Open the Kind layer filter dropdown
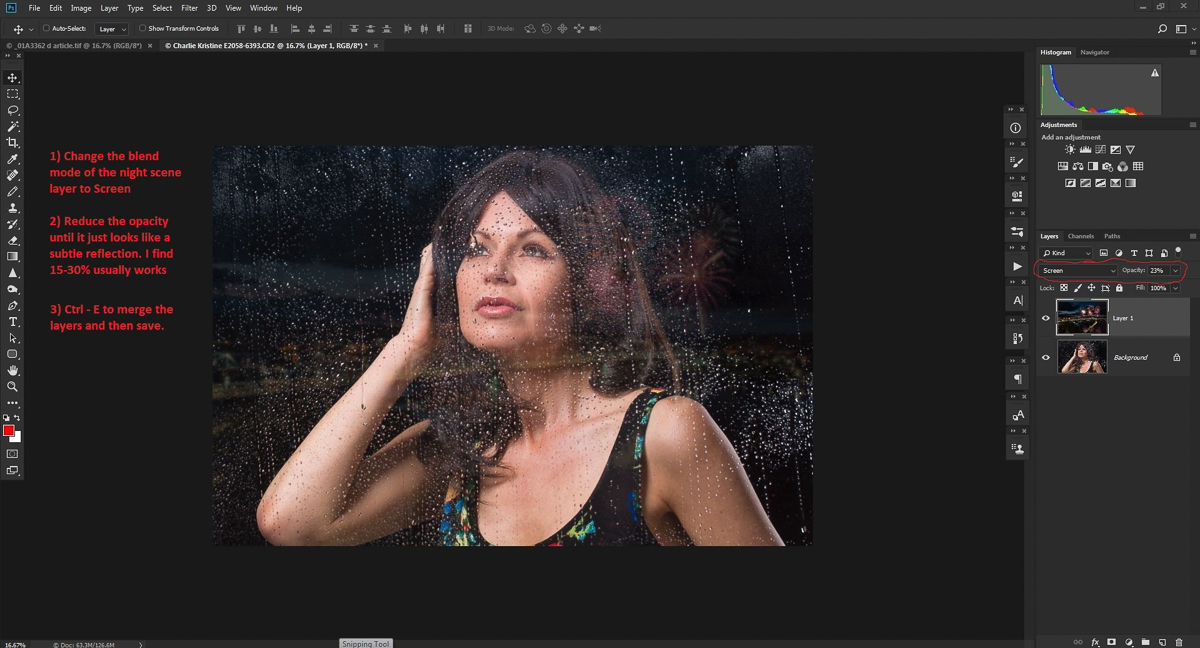The image size is (1200, 648). 1066,253
